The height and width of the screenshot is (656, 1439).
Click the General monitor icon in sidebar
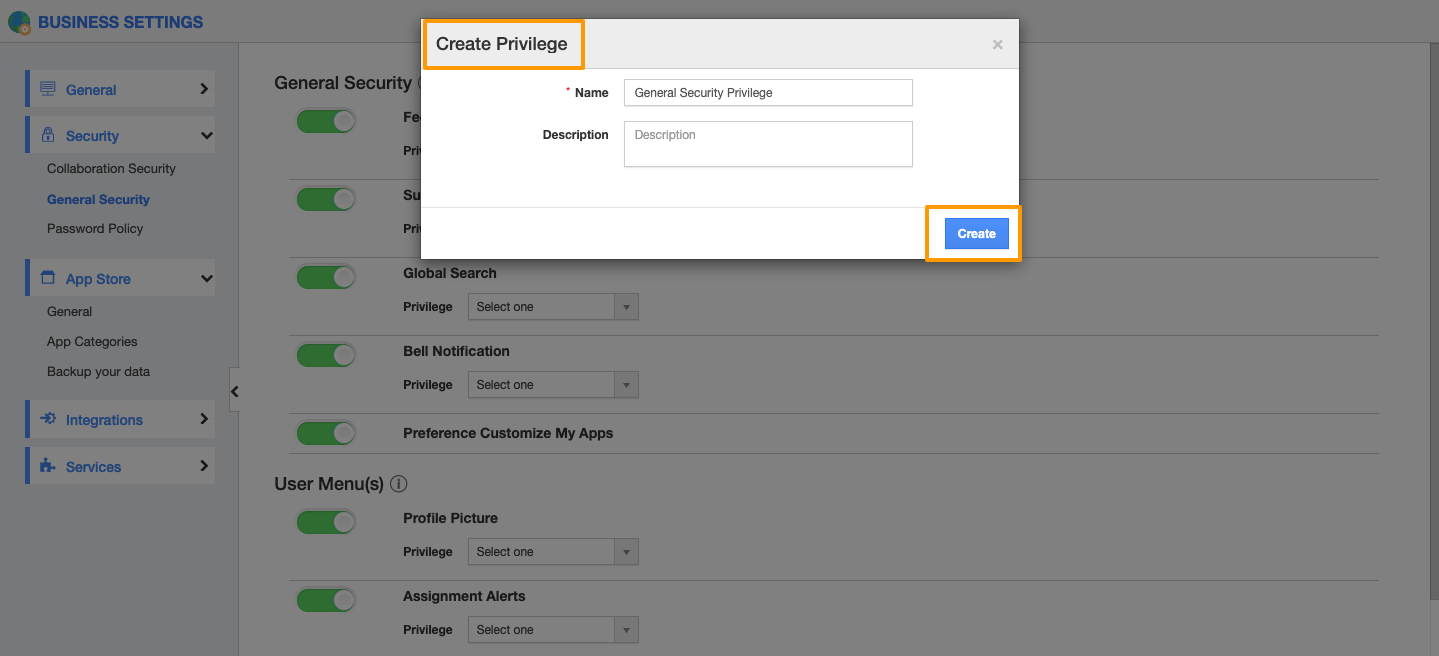tap(48, 89)
